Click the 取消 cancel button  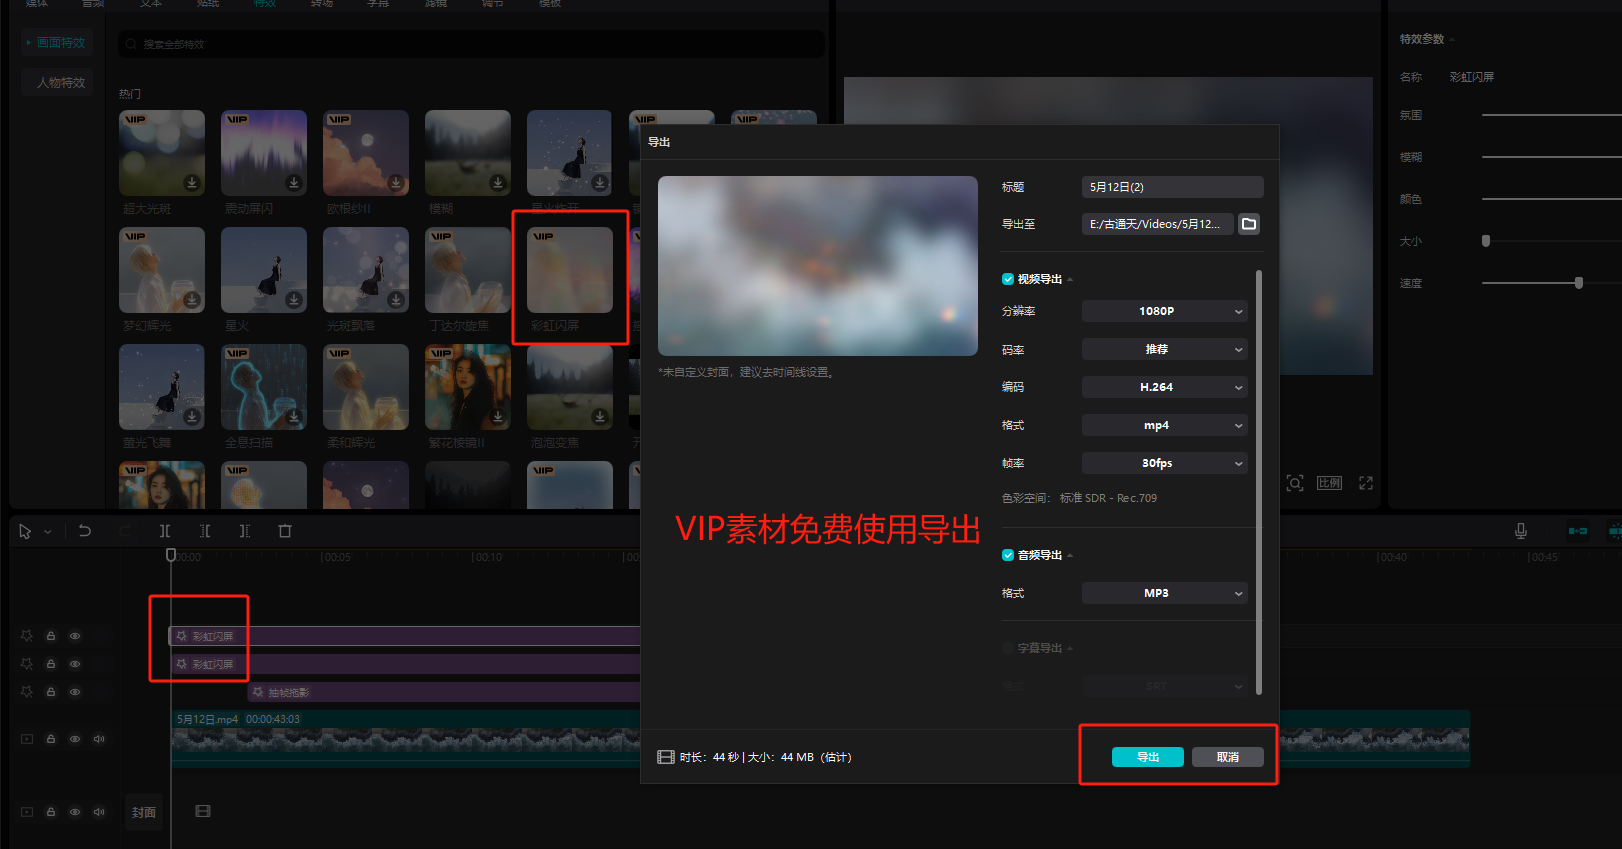pos(1227,757)
